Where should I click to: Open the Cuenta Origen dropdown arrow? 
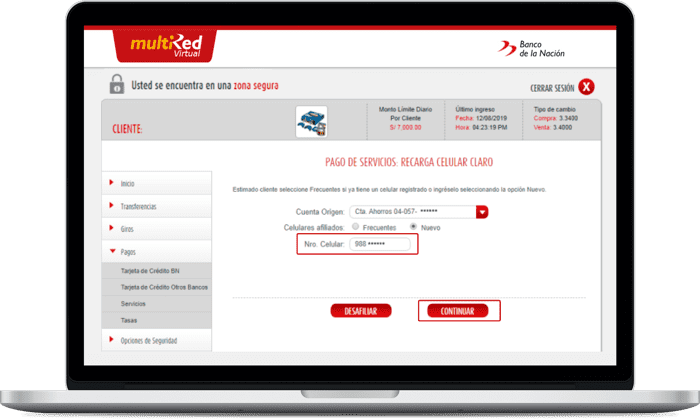click(x=482, y=212)
